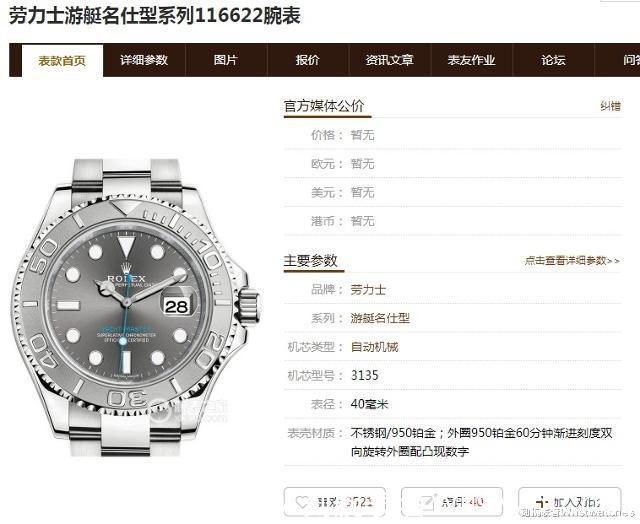The height and width of the screenshot is (524, 640).
Task: Open the 表款首页 tab
Action: (62, 60)
